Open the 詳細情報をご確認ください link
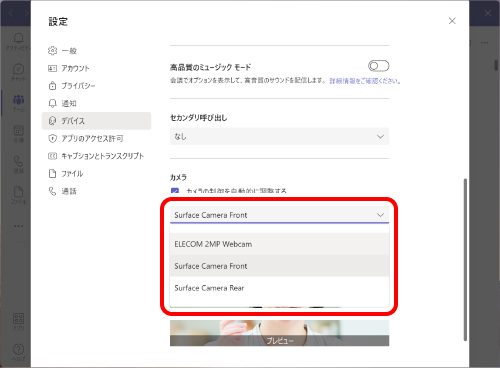500x368 pixels. pos(365,81)
